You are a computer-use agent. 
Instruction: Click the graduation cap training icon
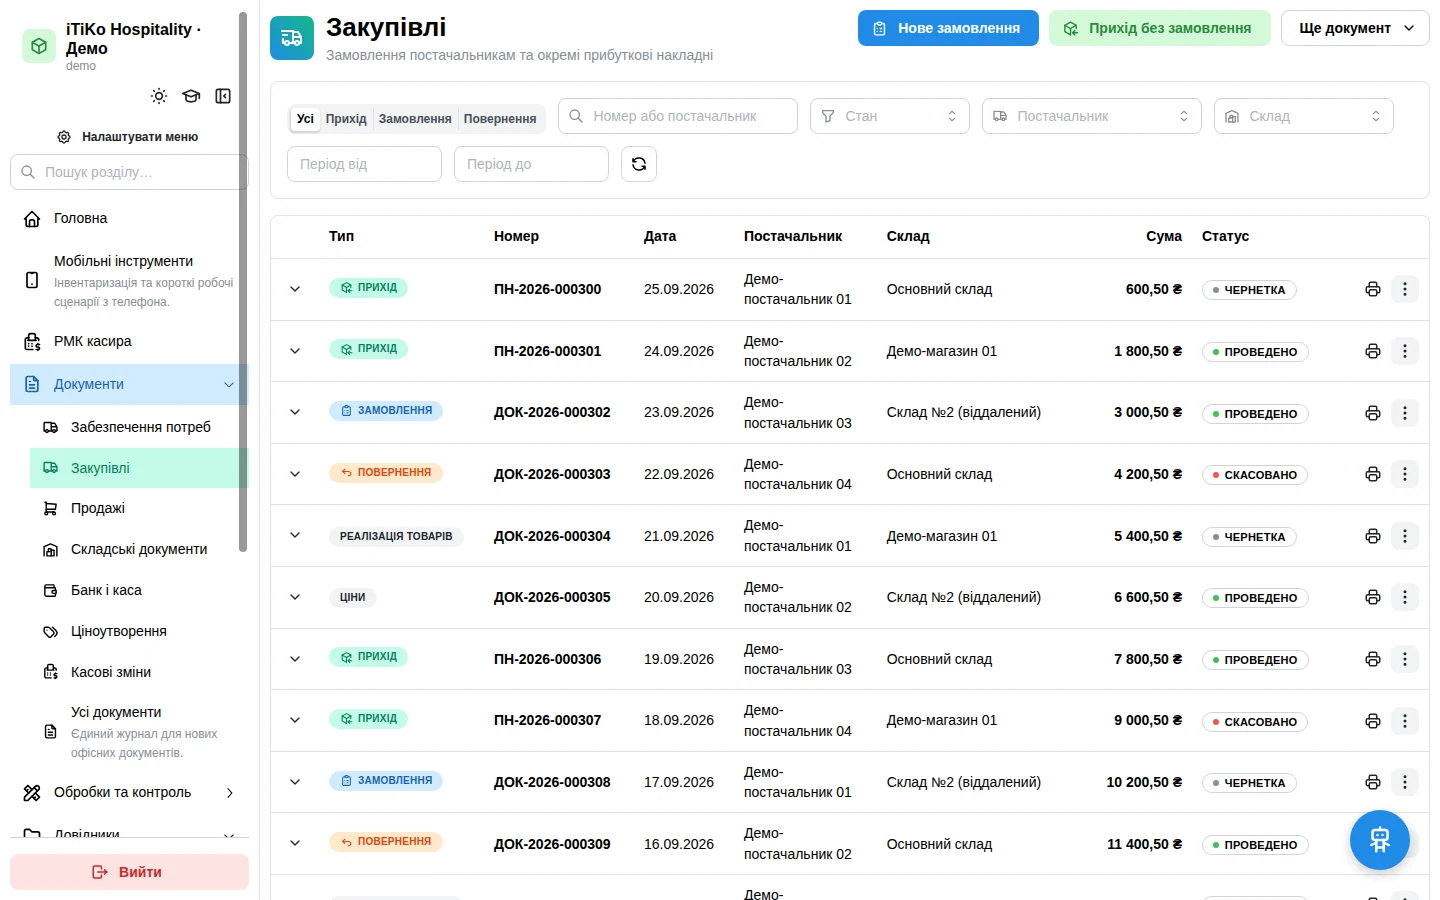(191, 96)
